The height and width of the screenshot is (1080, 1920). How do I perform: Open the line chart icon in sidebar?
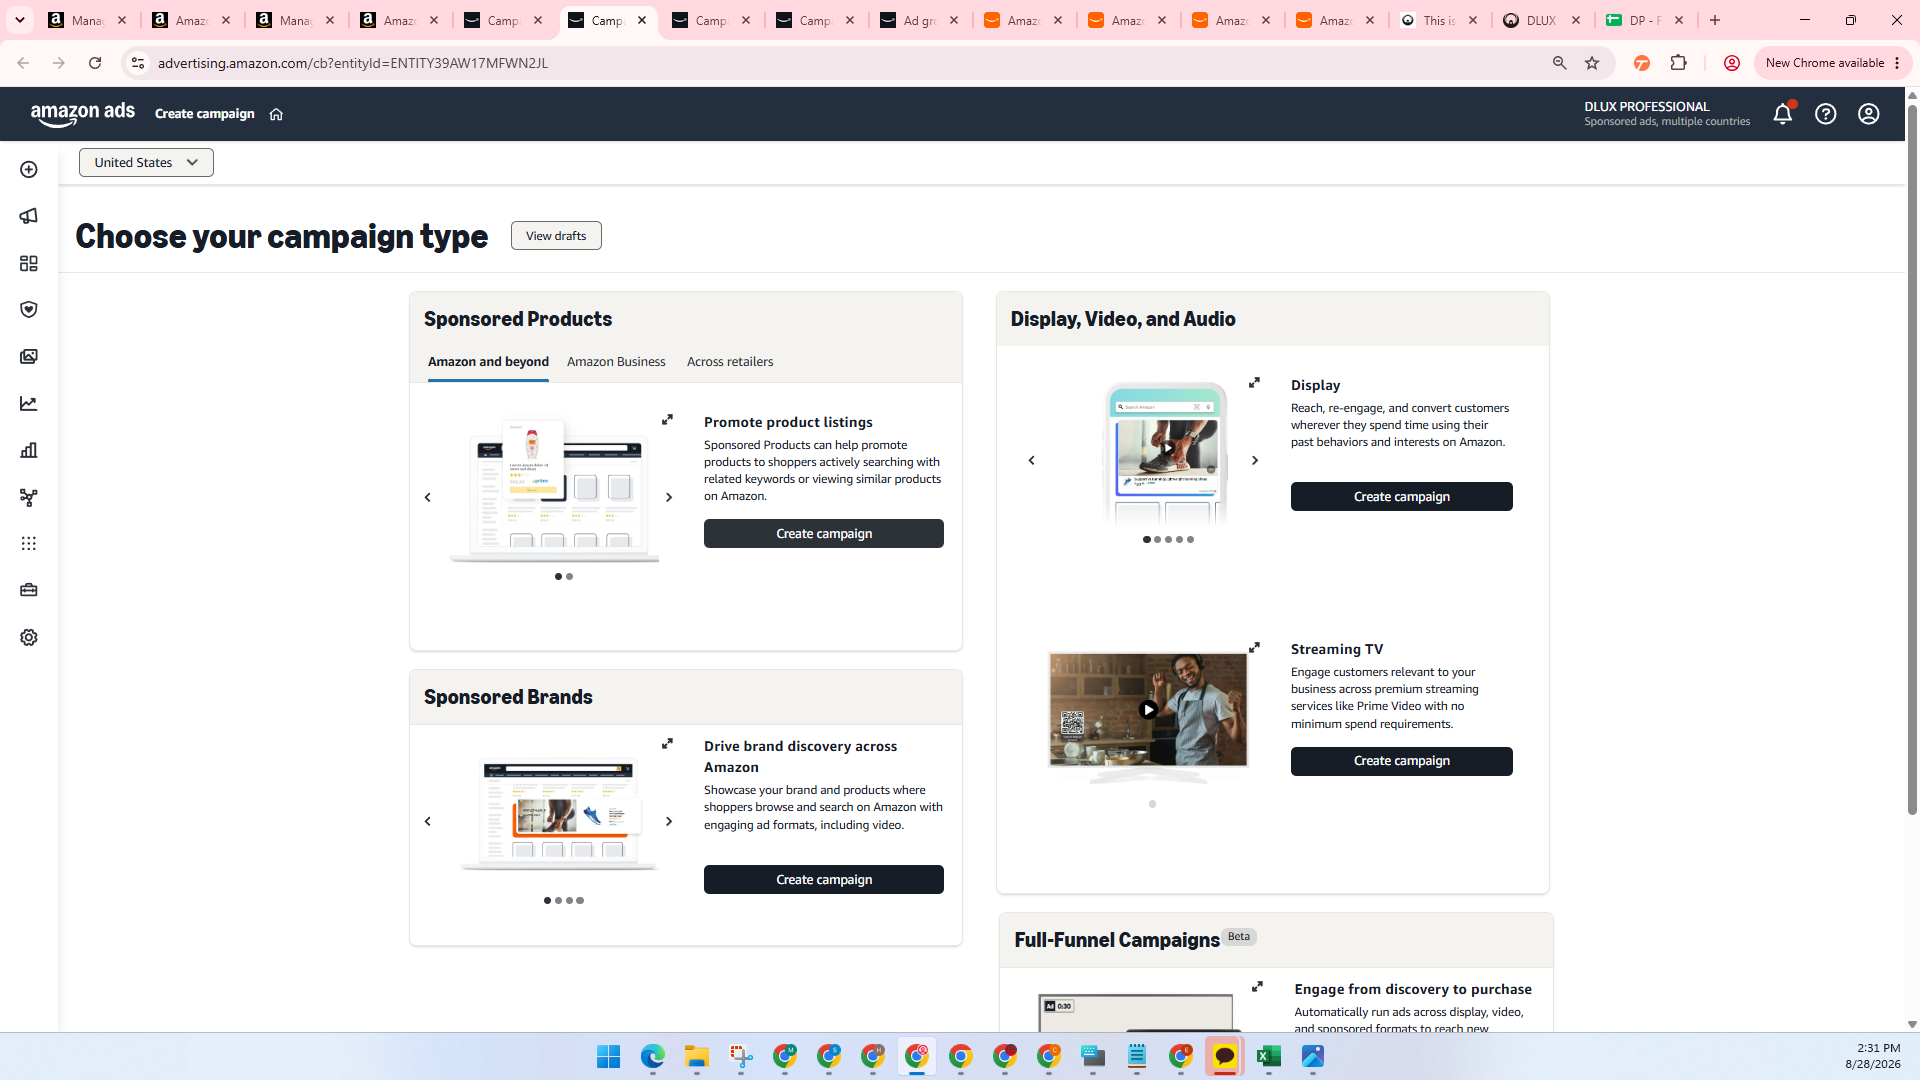coord(29,404)
